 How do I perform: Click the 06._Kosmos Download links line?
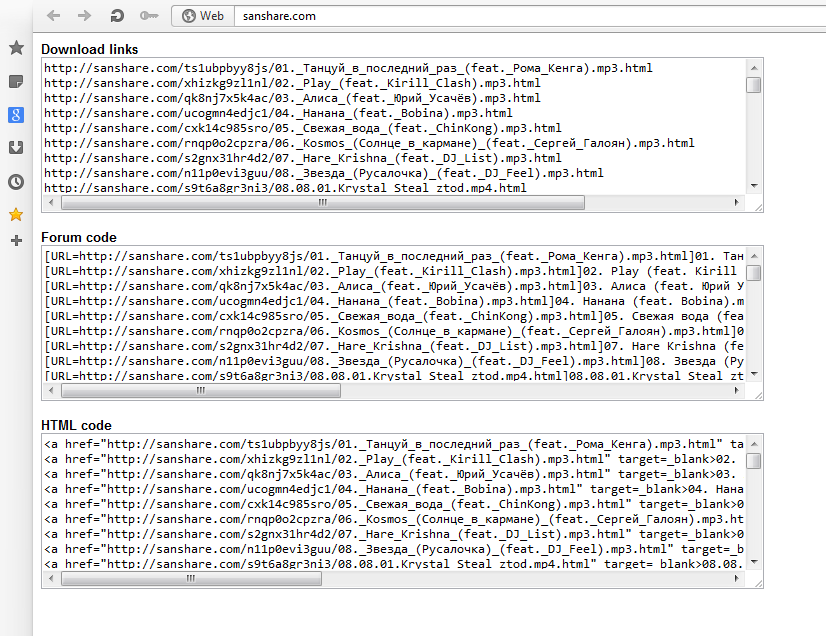click(x=369, y=143)
